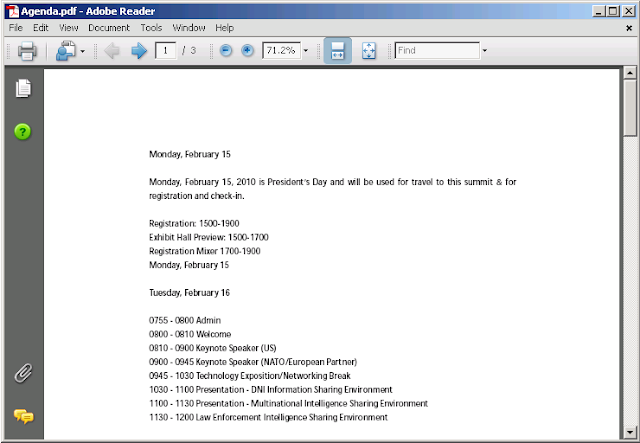Image resolution: width=640 pixels, height=443 pixels.
Task: Open the Attachments paperclip panel
Action: (x=23, y=373)
